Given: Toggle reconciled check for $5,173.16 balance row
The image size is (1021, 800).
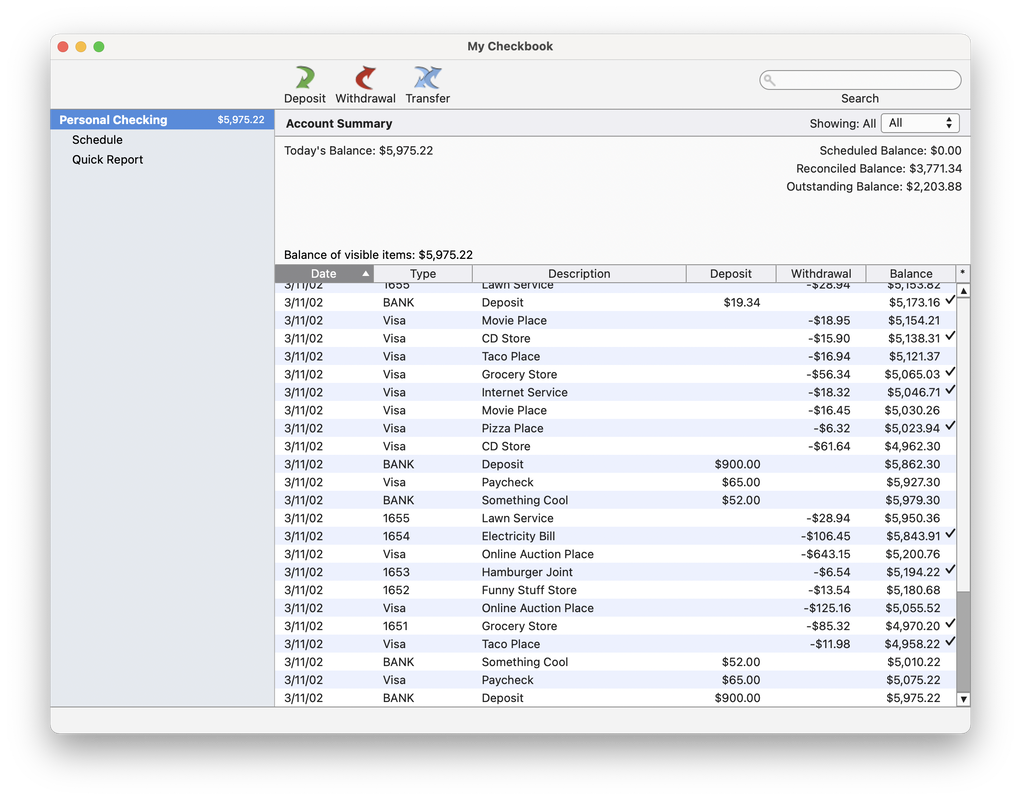Looking at the screenshot, I should point(950,300).
